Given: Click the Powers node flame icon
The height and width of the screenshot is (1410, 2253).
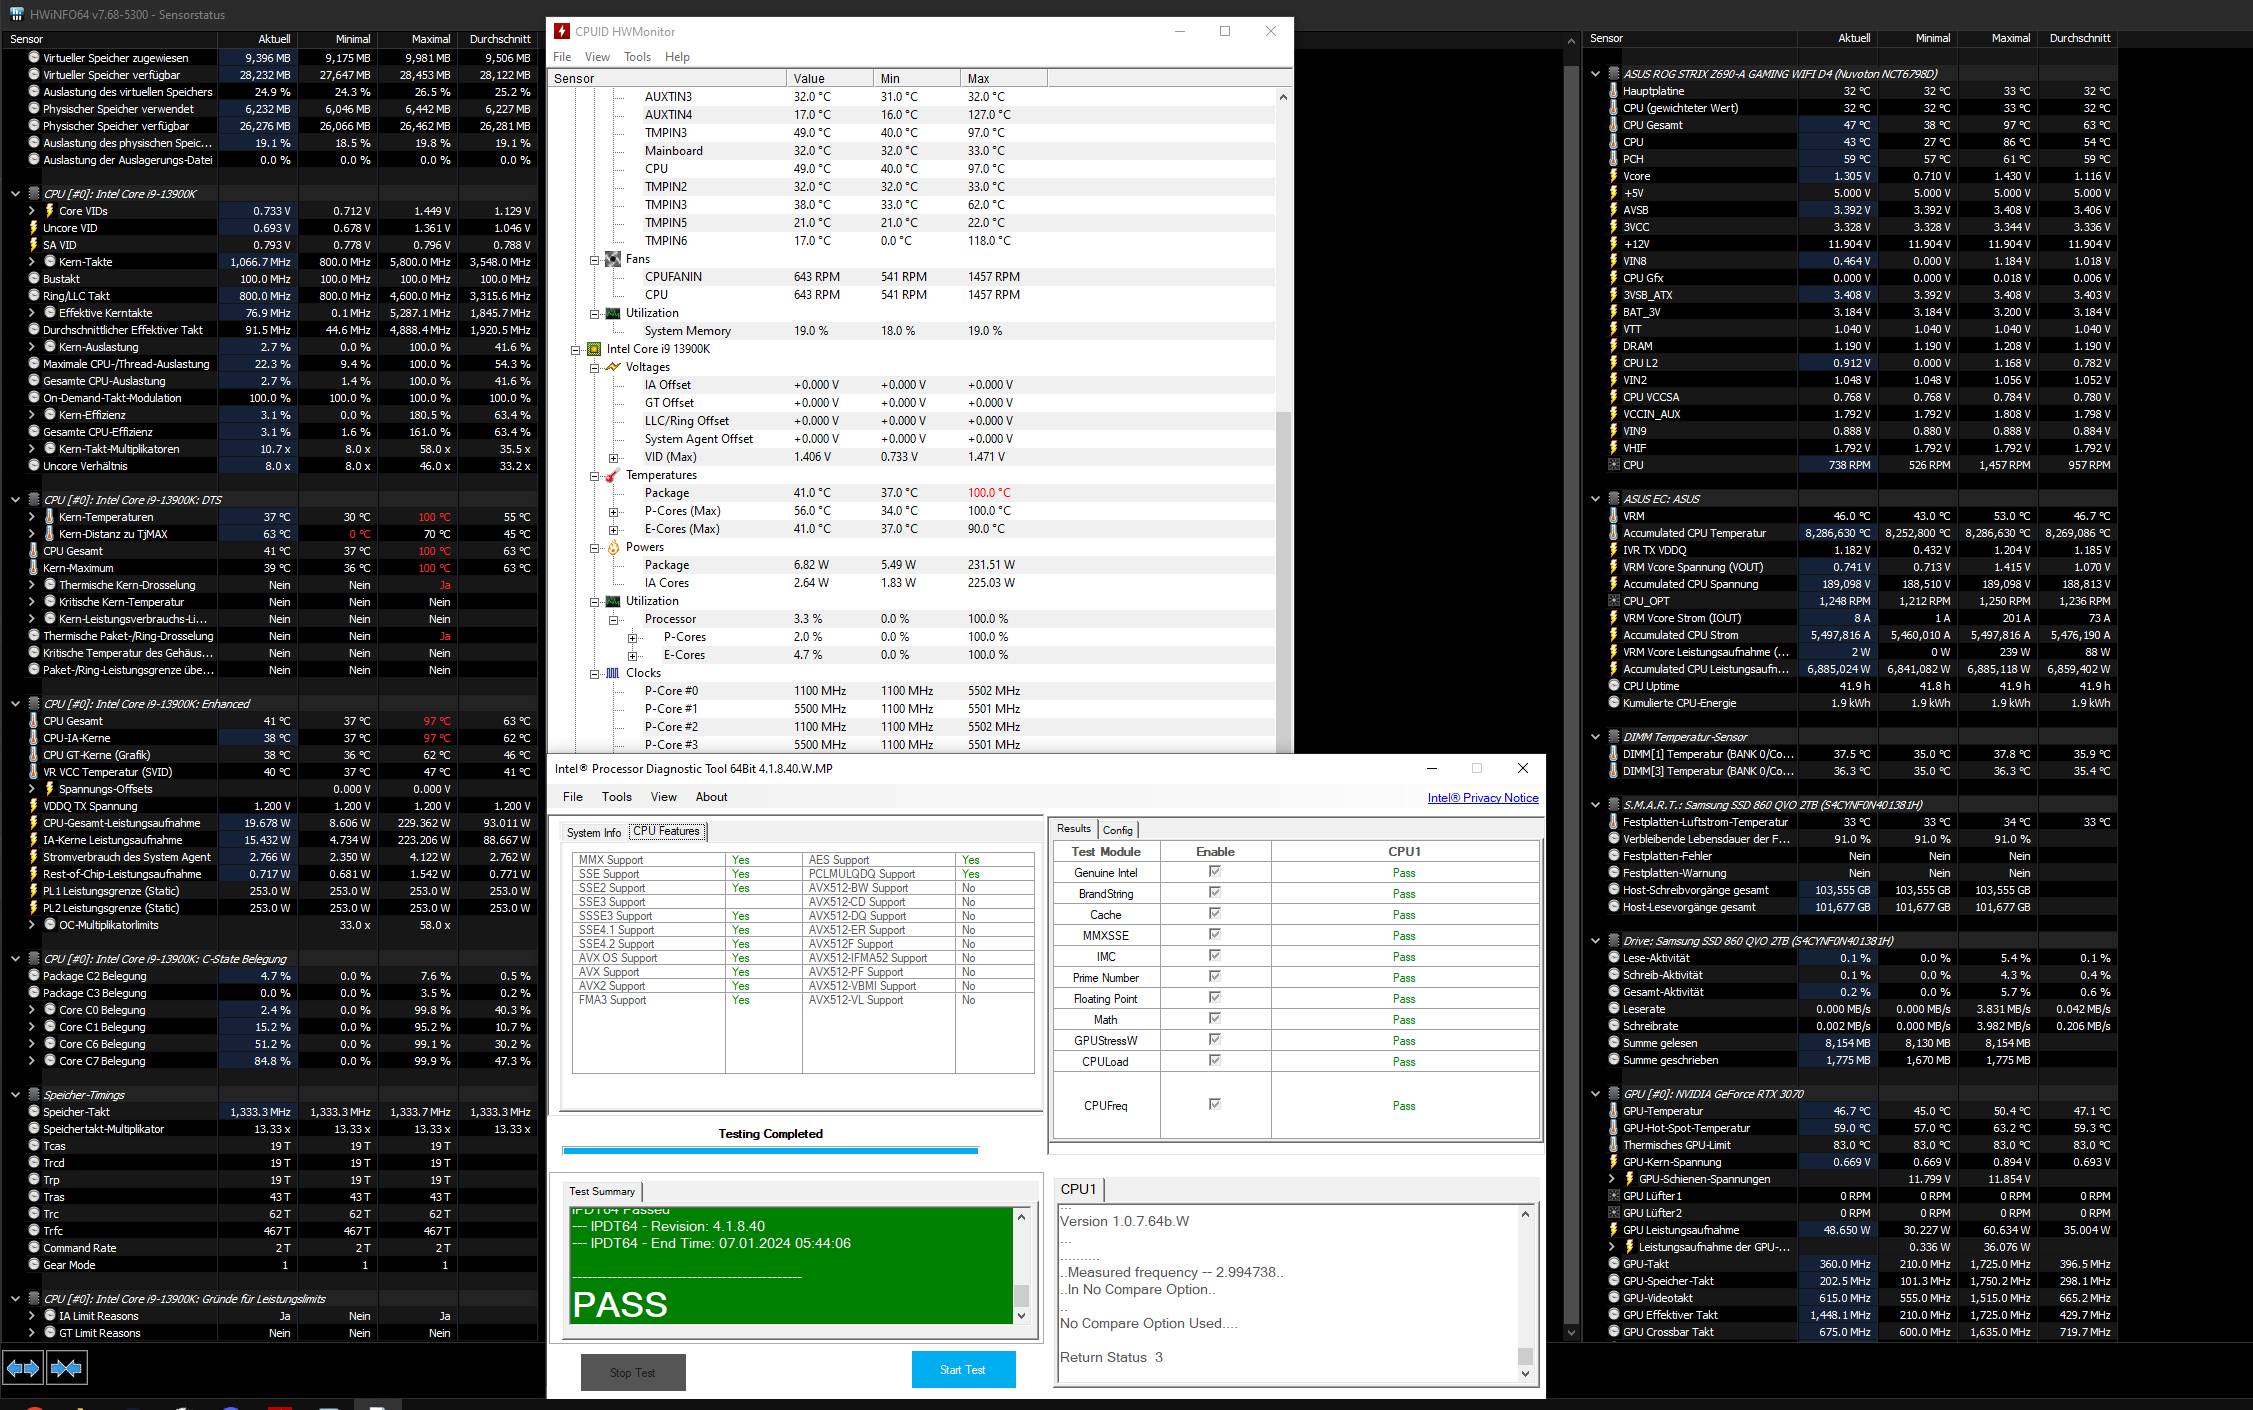Looking at the screenshot, I should click(x=613, y=547).
